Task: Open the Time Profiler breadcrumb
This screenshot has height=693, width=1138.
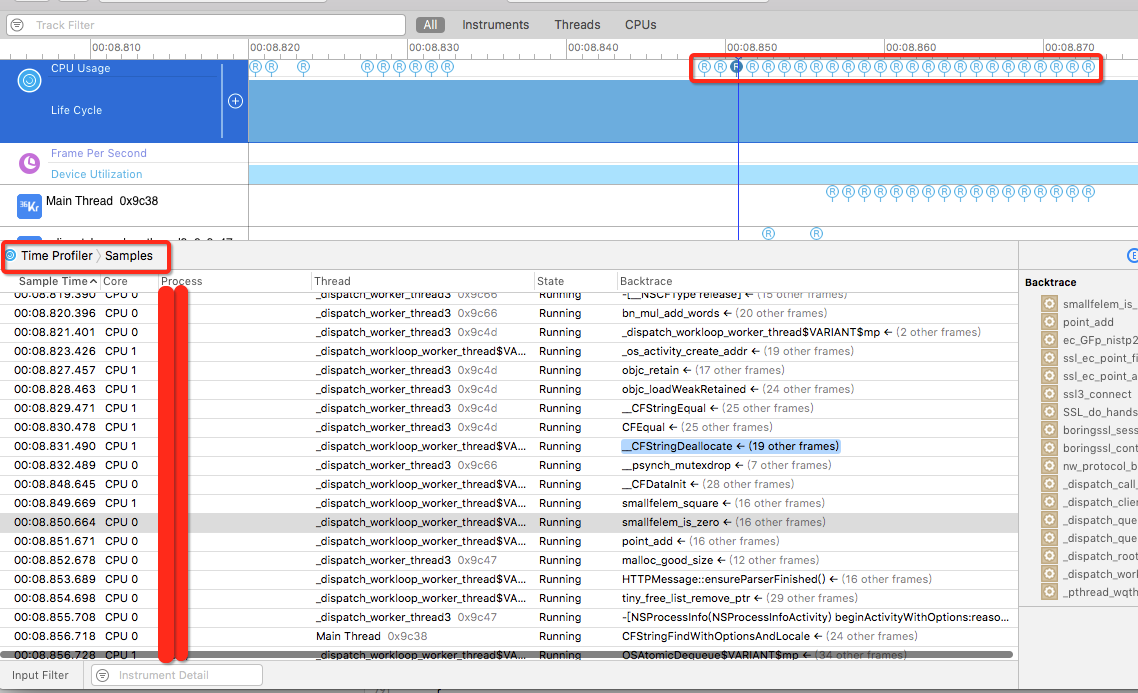Action: (57, 255)
